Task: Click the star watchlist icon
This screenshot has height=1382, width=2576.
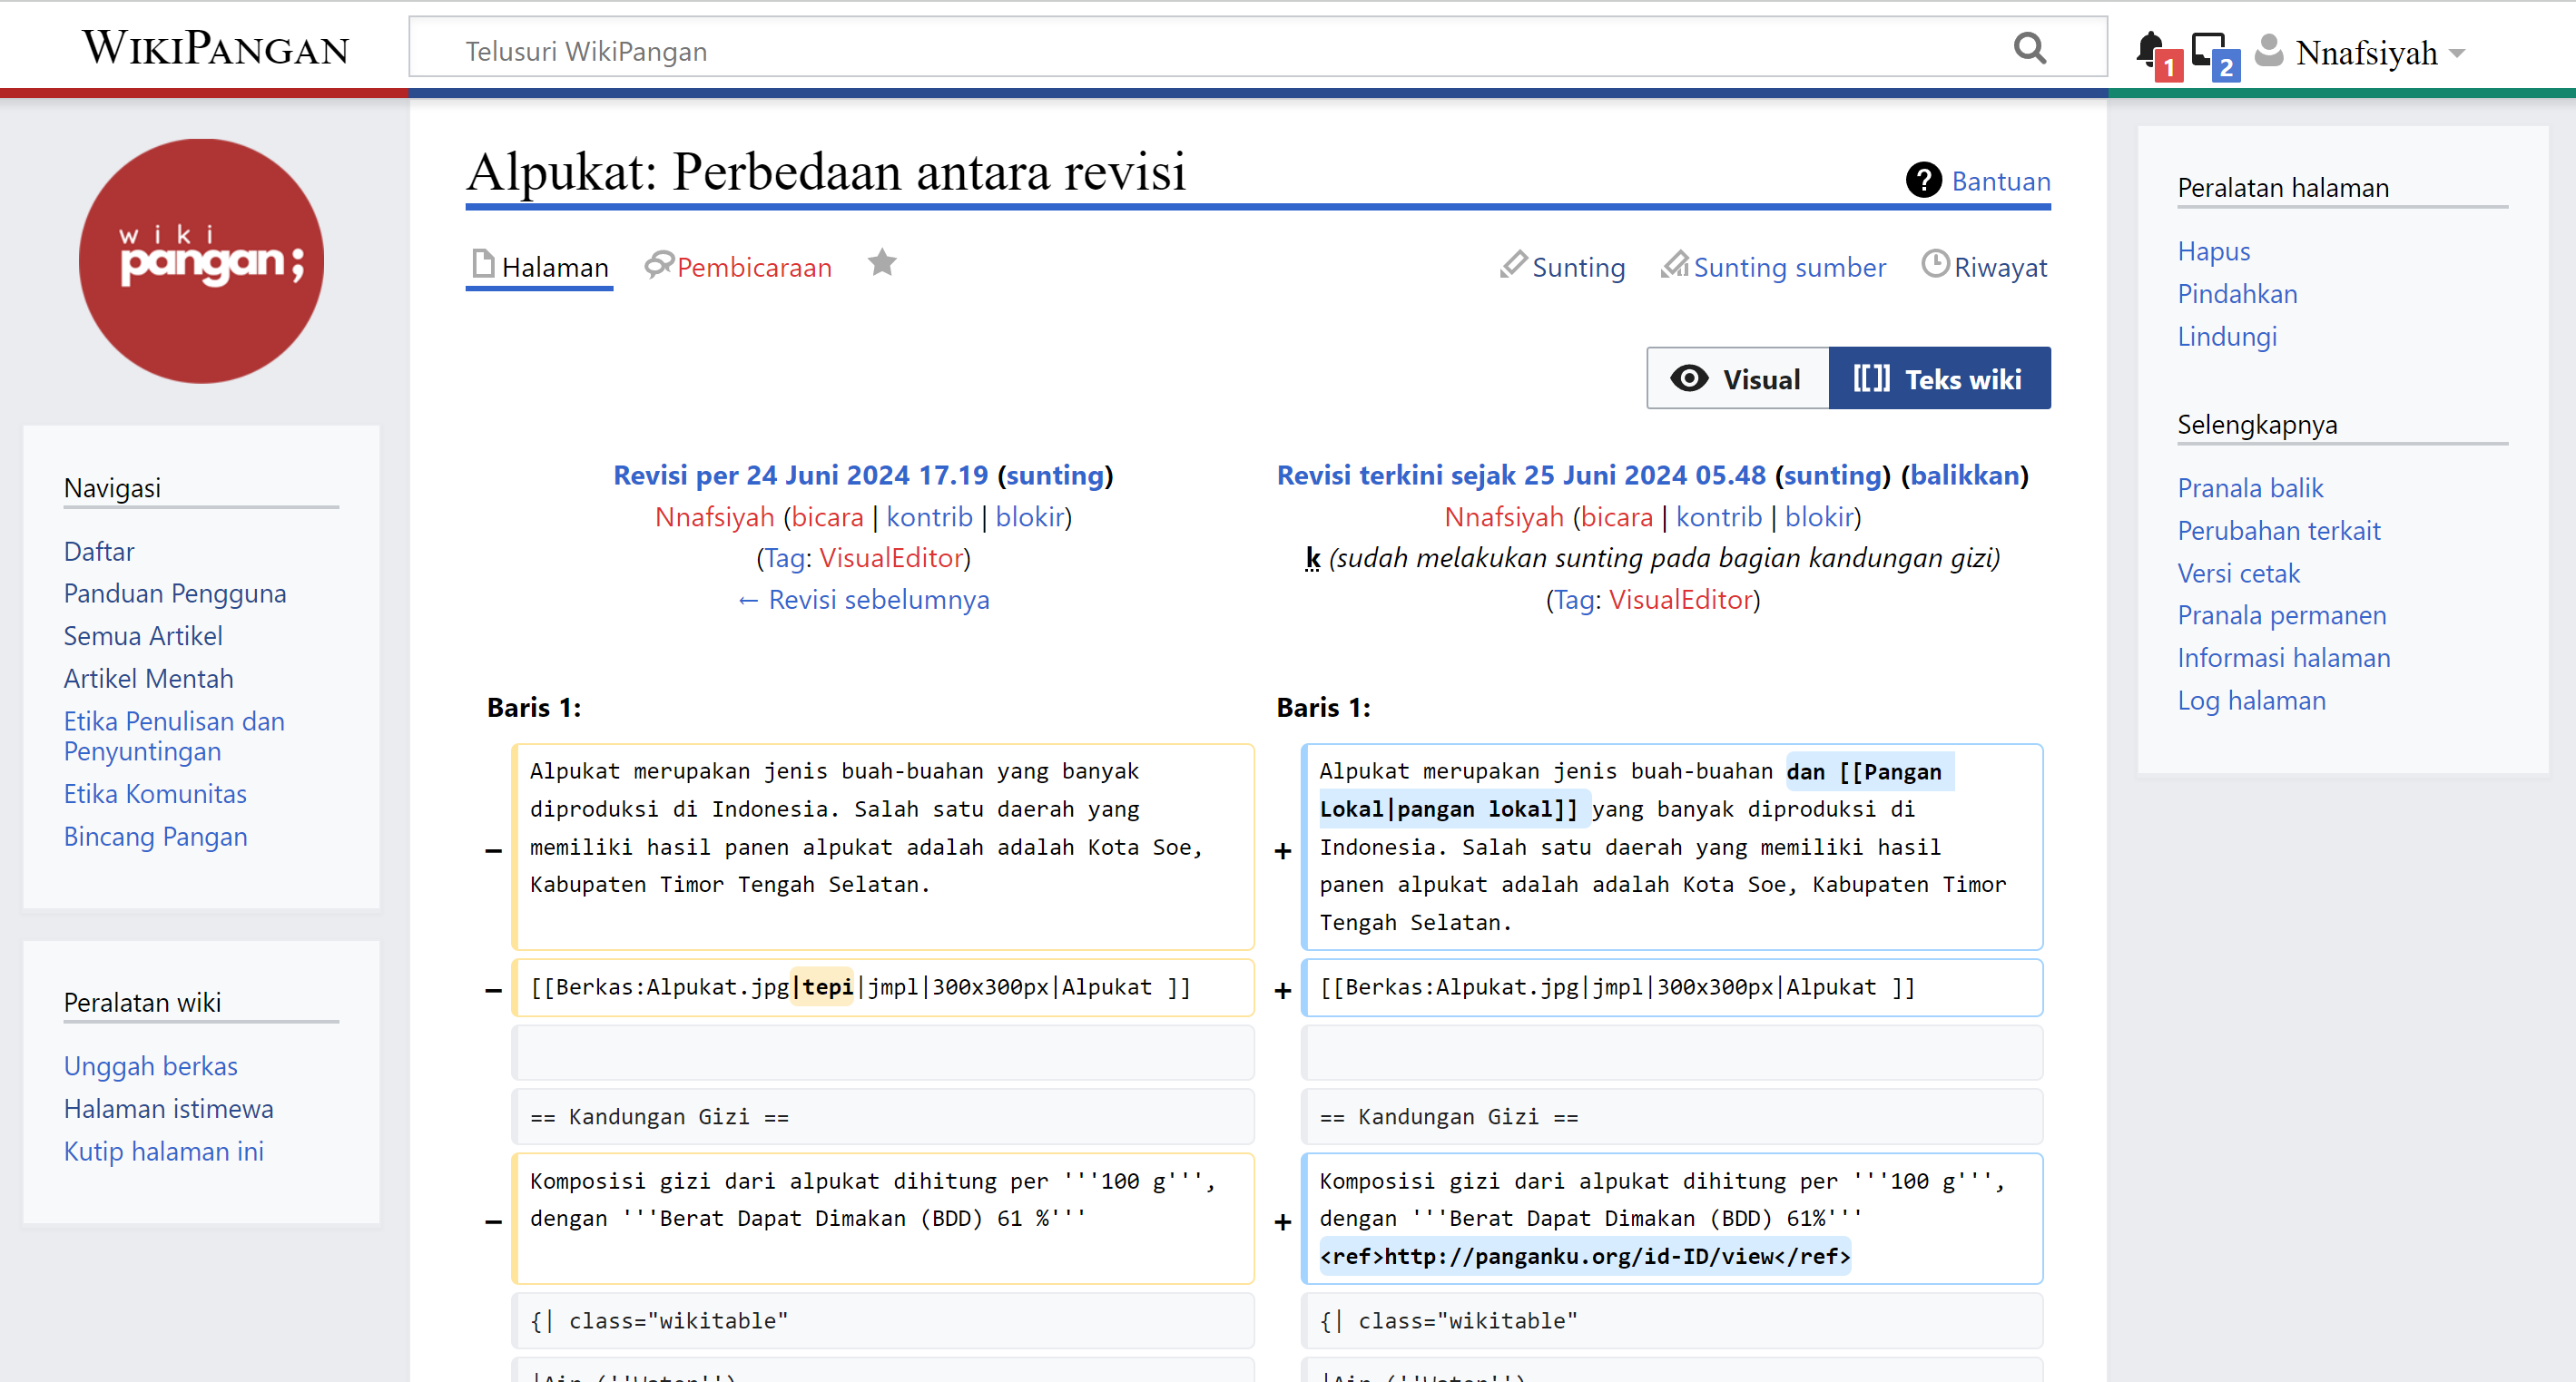Action: tap(881, 264)
